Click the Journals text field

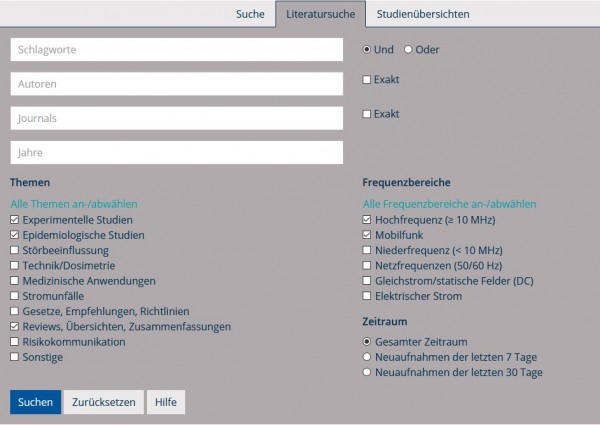coord(177,118)
